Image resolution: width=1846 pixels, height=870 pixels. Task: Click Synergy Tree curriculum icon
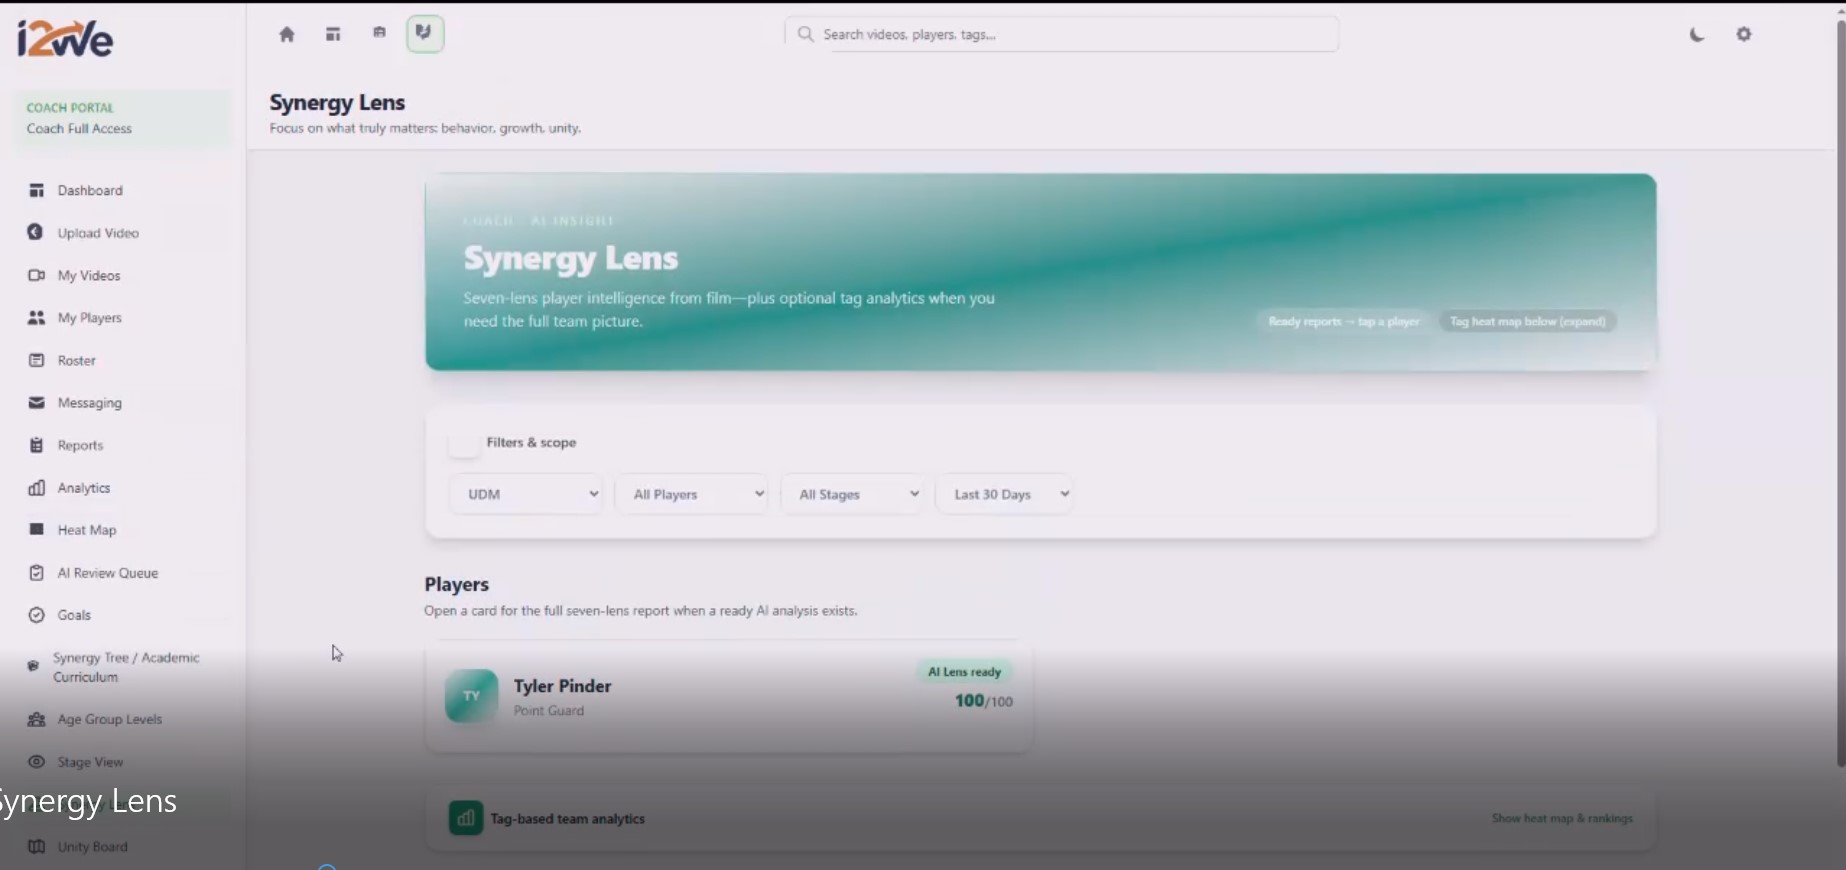[x=33, y=665]
